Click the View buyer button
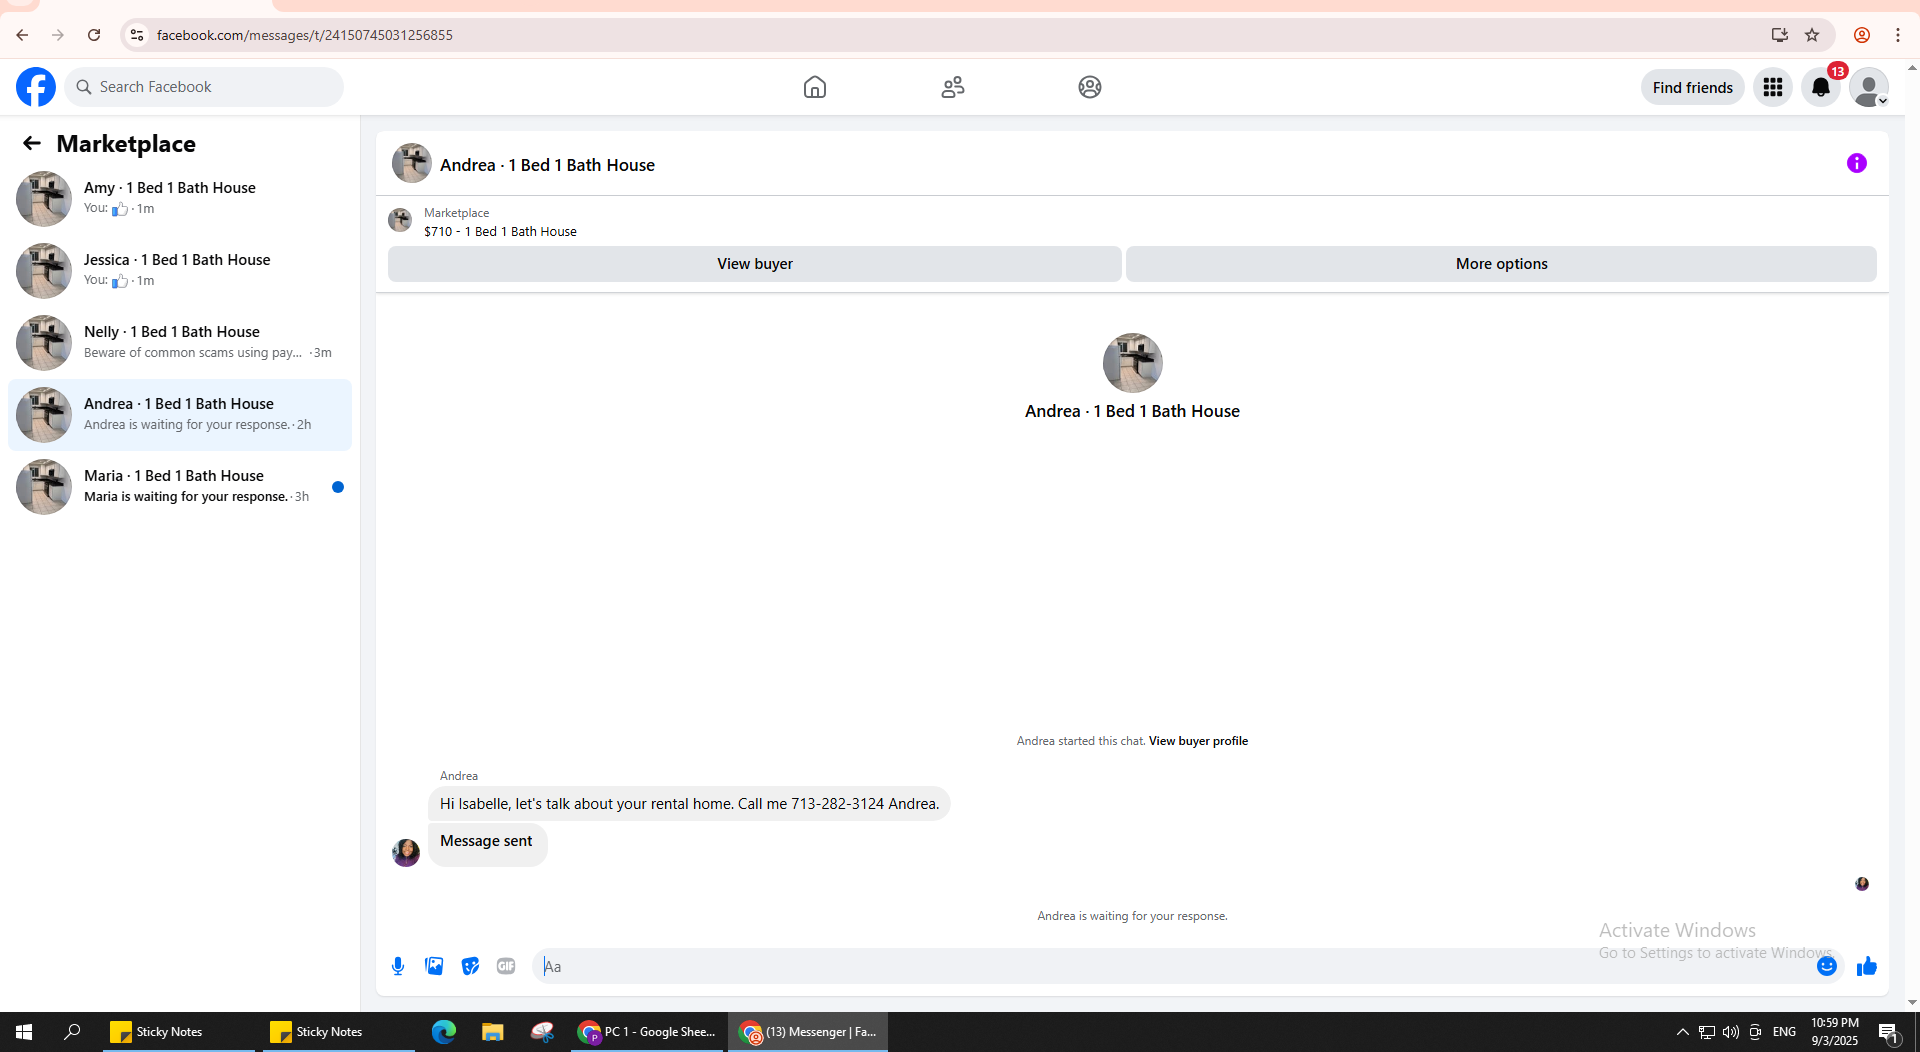 755,264
